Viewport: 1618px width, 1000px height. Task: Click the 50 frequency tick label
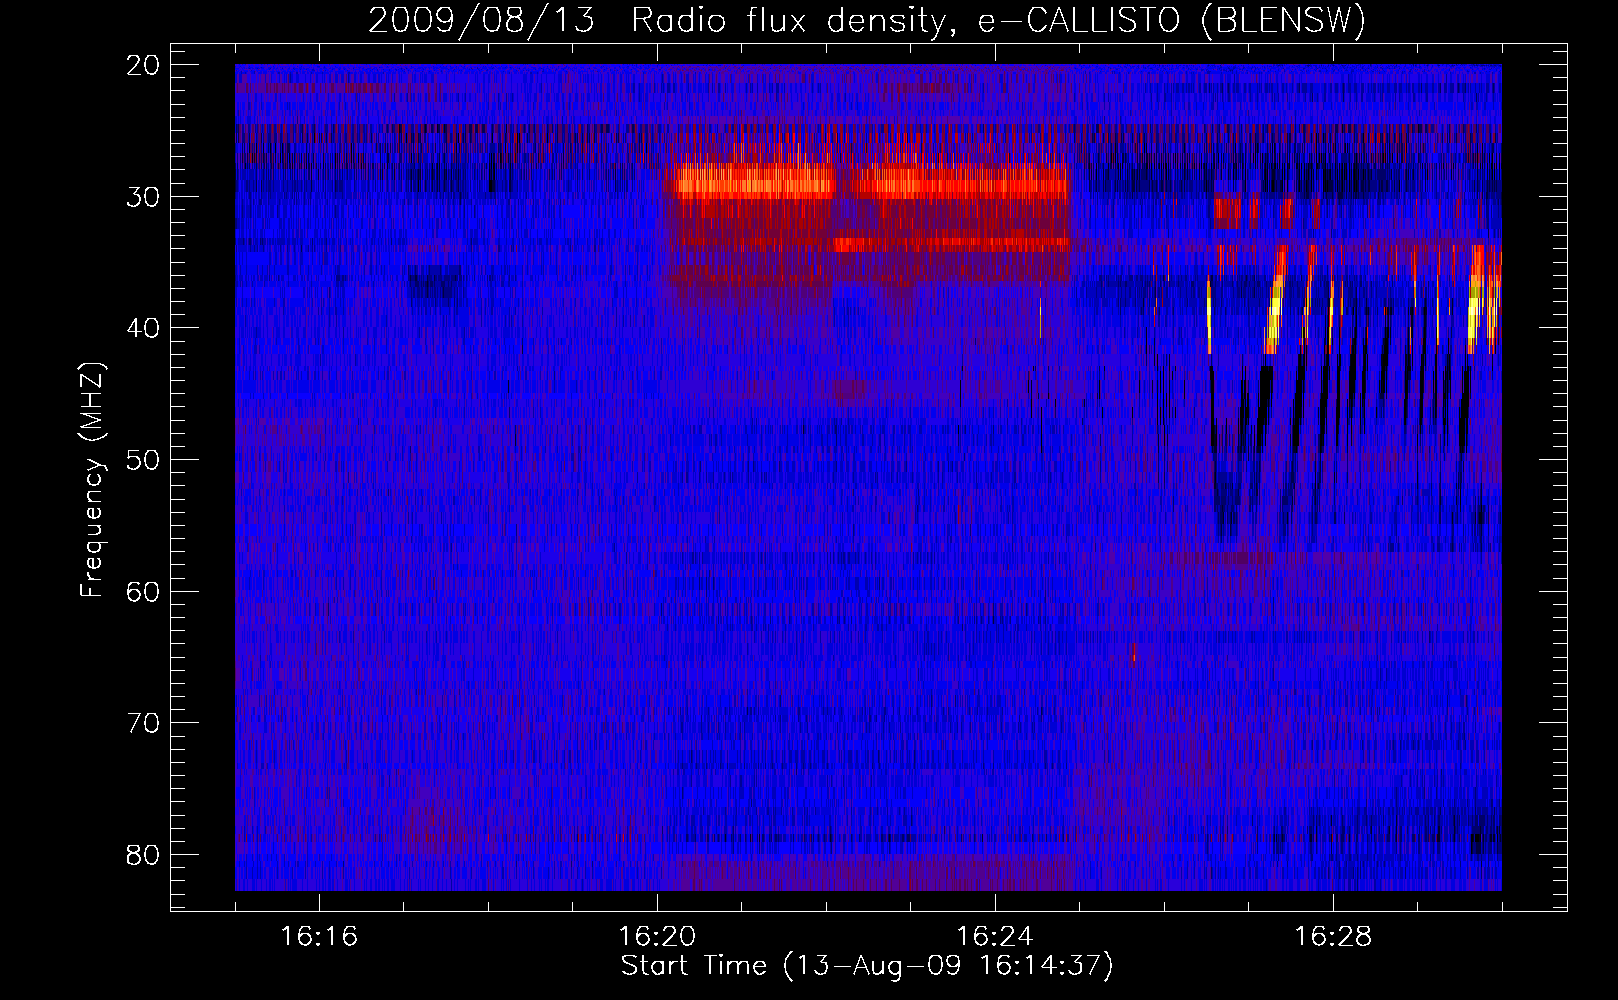click(144, 460)
